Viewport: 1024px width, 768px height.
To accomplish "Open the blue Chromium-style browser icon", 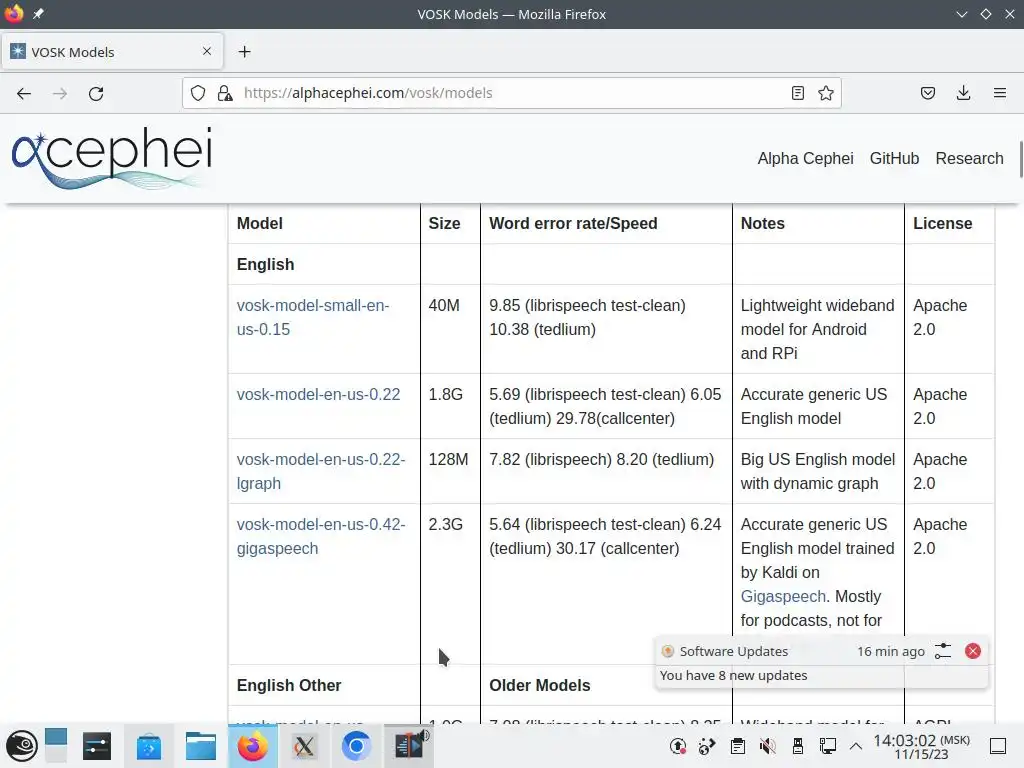I will (x=357, y=746).
